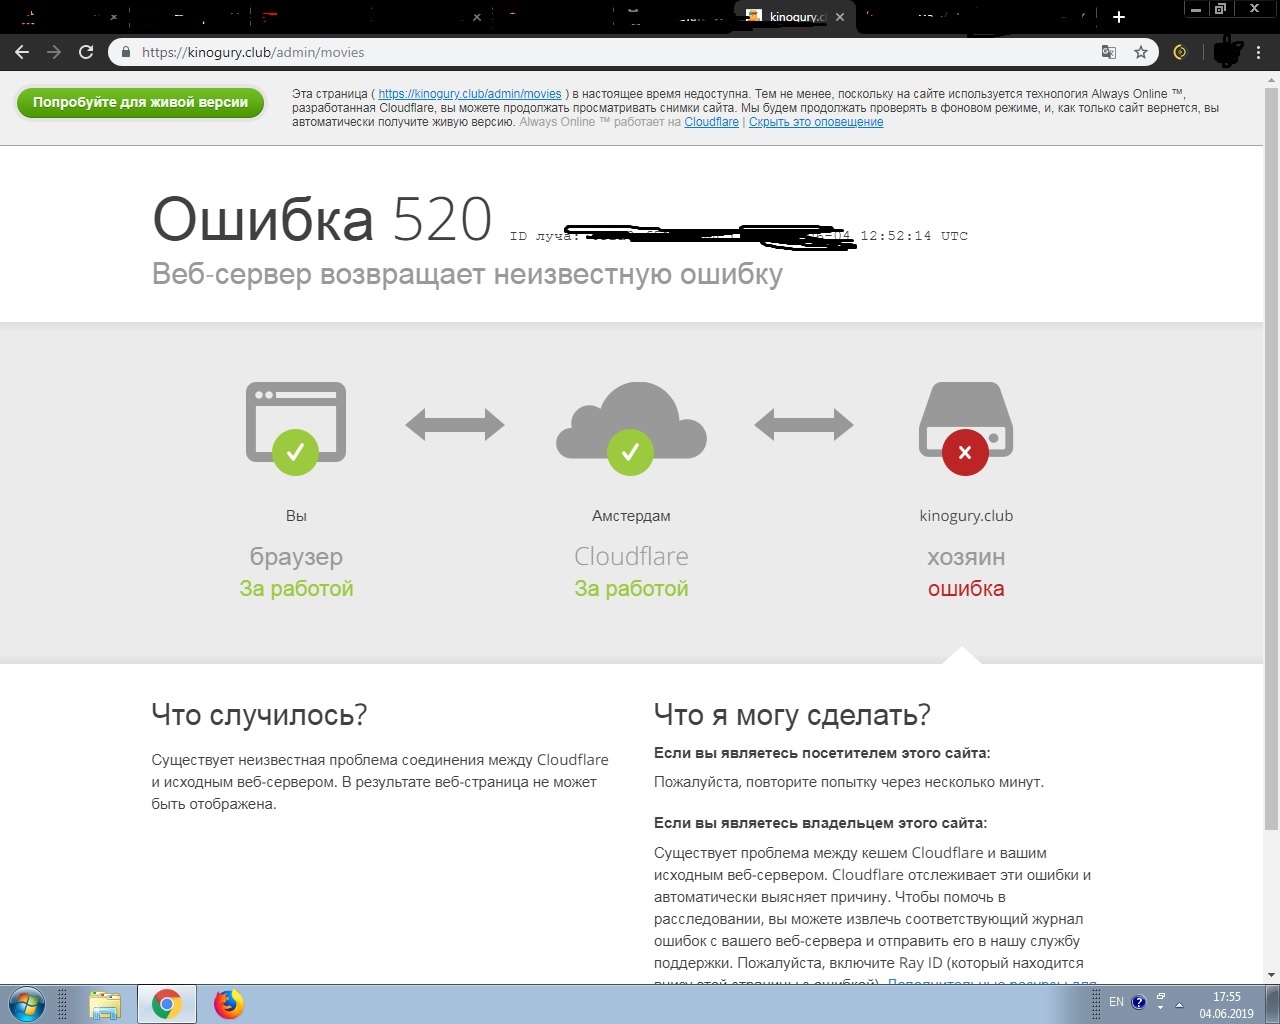Viewport: 1280px width, 1024px height.
Task: Reload the kinogury.club page
Action: coord(86,52)
